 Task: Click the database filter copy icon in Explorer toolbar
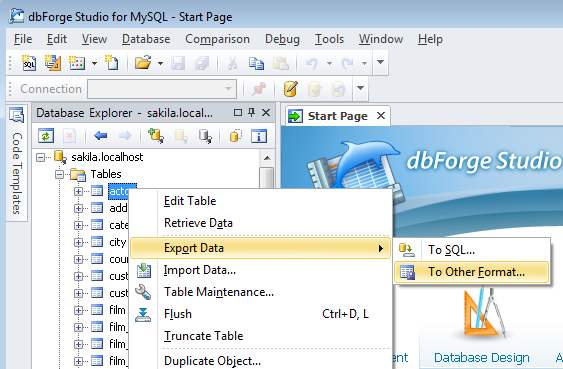click(236, 136)
